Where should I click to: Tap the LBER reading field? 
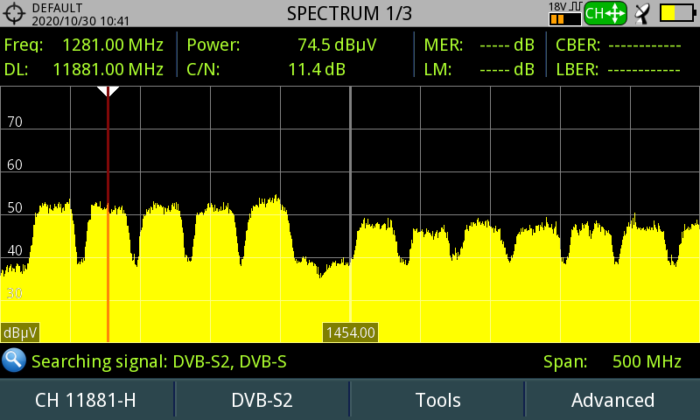618,69
